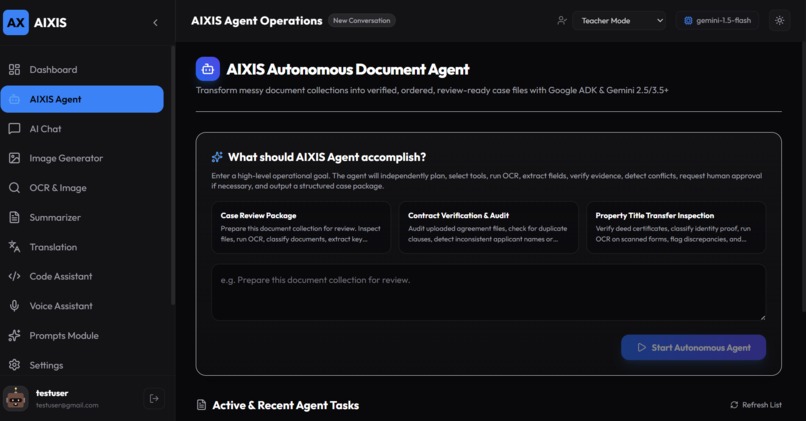Log out using the exit icon
Viewport: 806px width, 421px height.
pyautogui.click(x=154, y=398)
